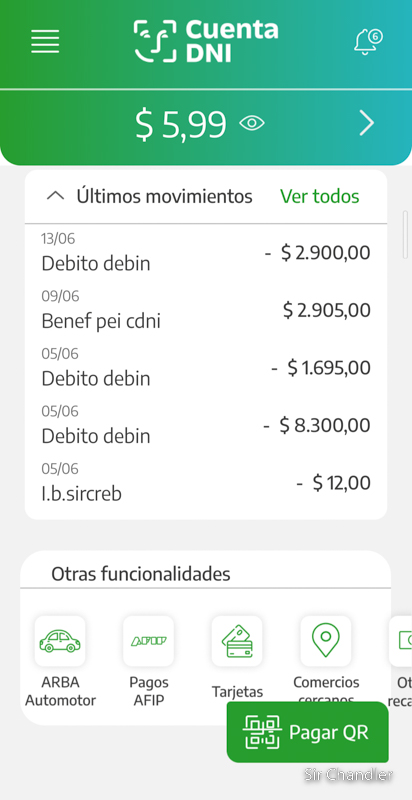Image resolution: width=412 pixels, height=800 pixels.
Task: Select the Benef pei cdni movement
Action: point(206,310)
